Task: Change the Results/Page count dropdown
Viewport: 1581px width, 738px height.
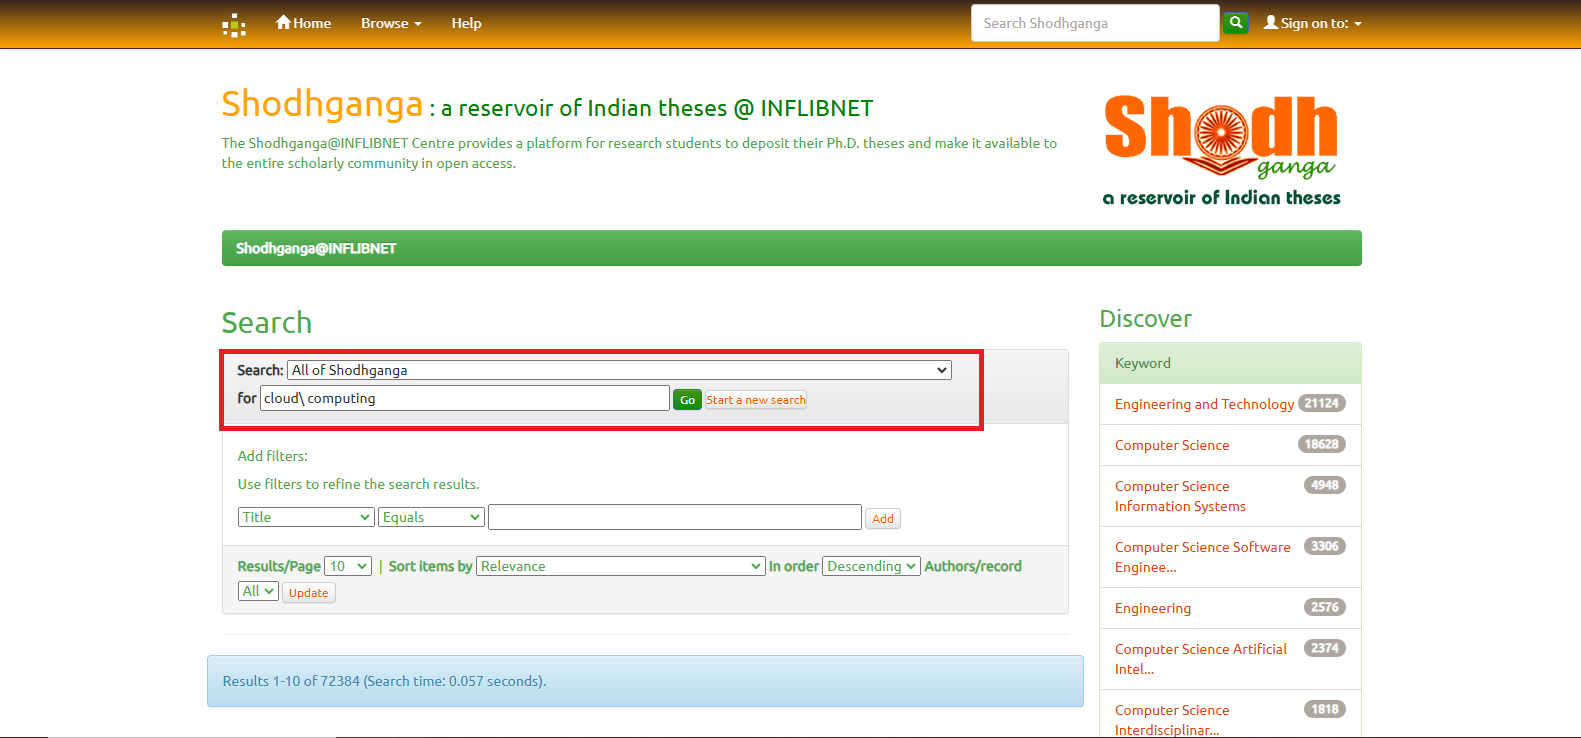Action: [x=348, y=566]
